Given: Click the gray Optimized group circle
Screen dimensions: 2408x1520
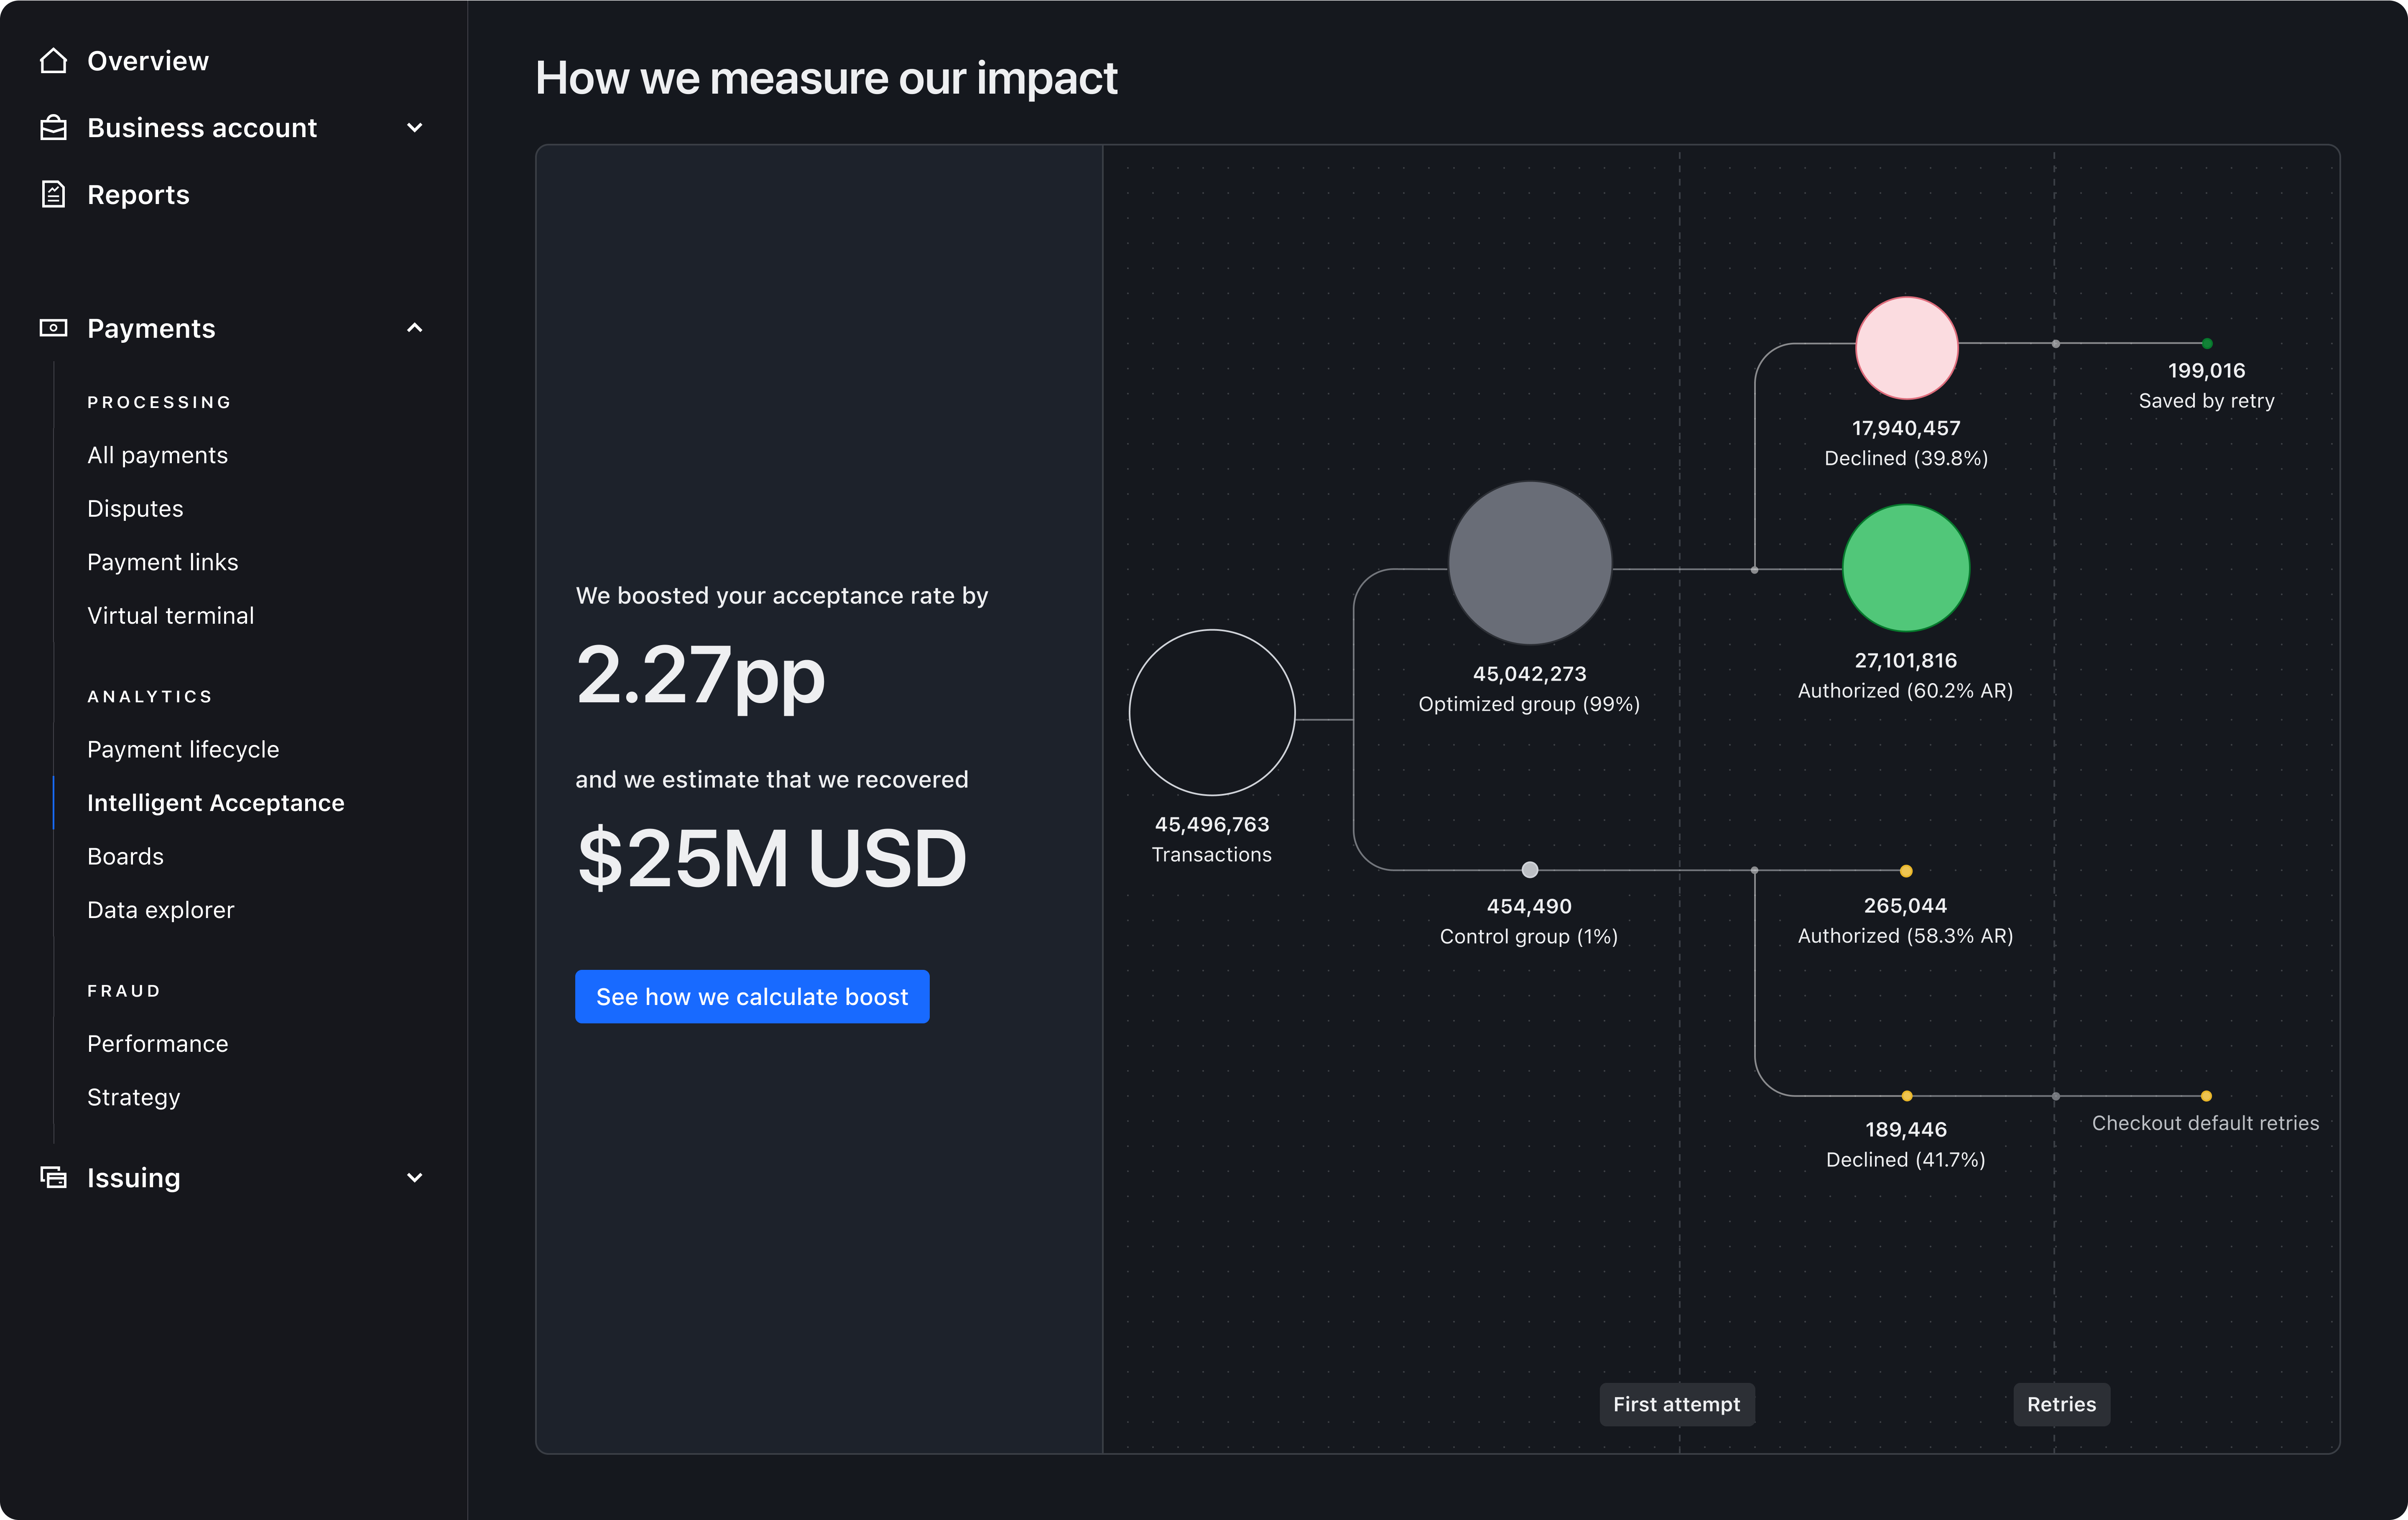Looking at the screenshot, I should click(x=1530, y=563).
